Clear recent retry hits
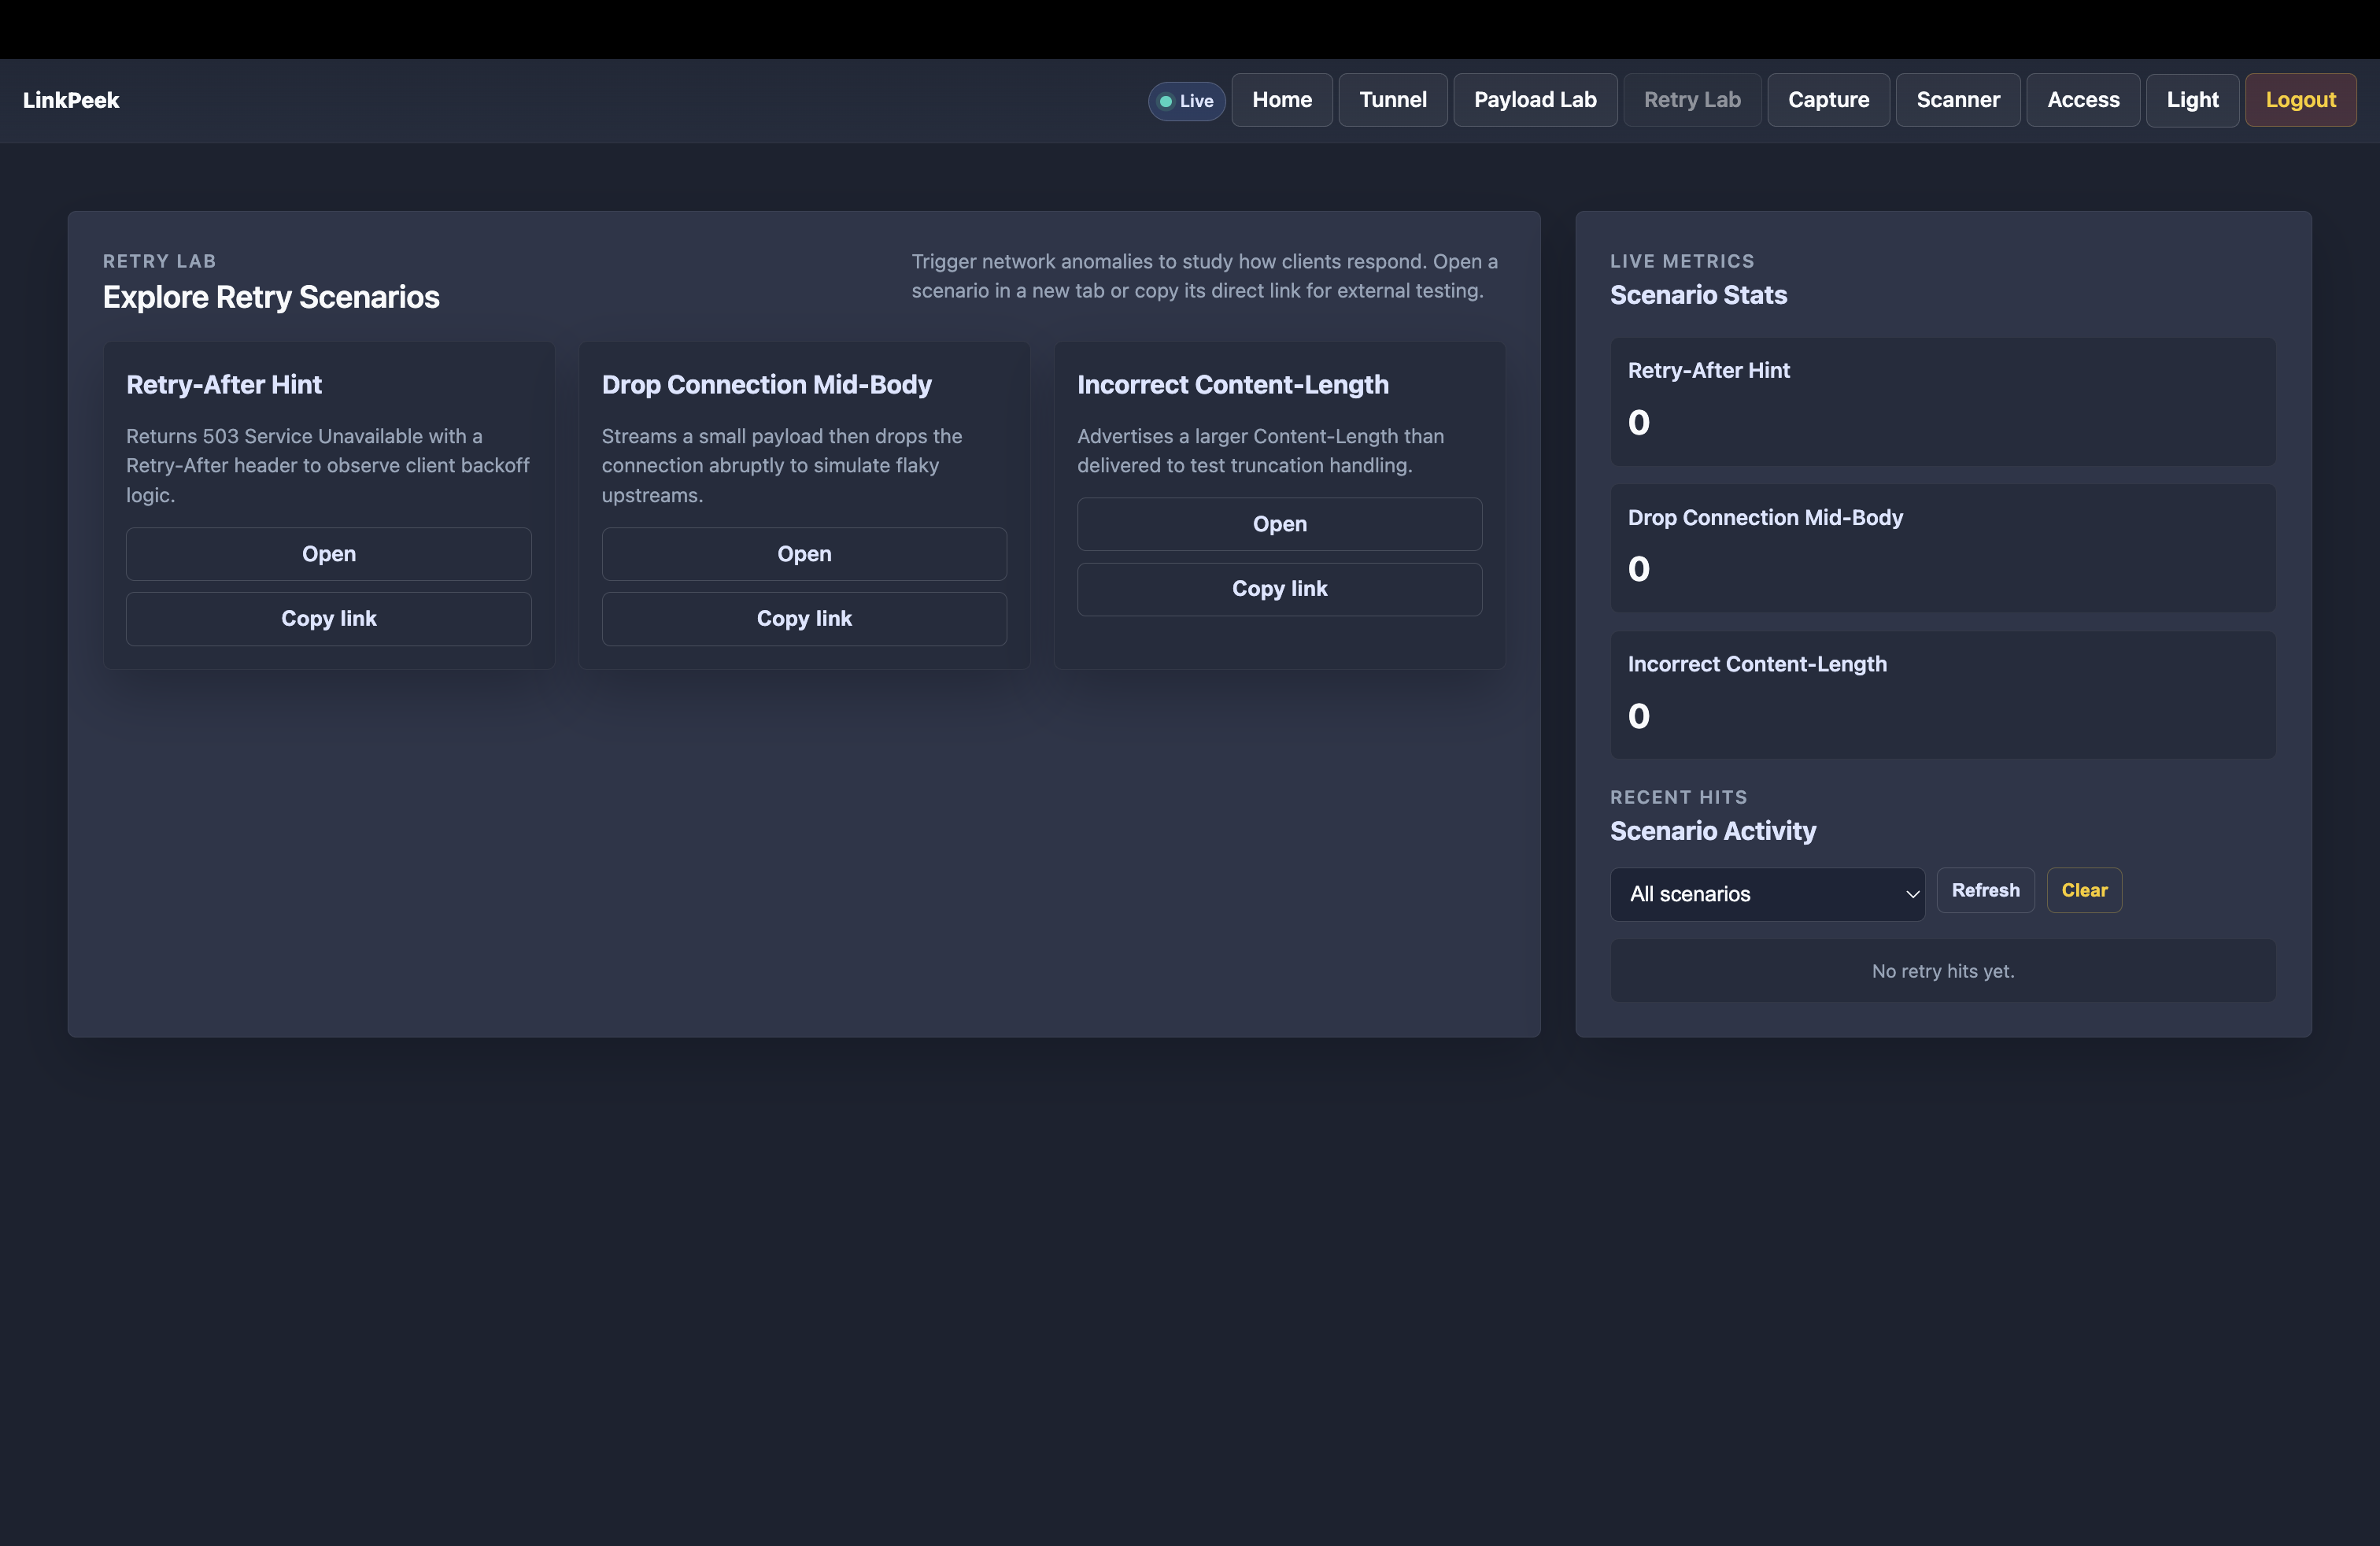Image resolution: width=2380 pixels, height=1546 pixels. (2084, 890)
